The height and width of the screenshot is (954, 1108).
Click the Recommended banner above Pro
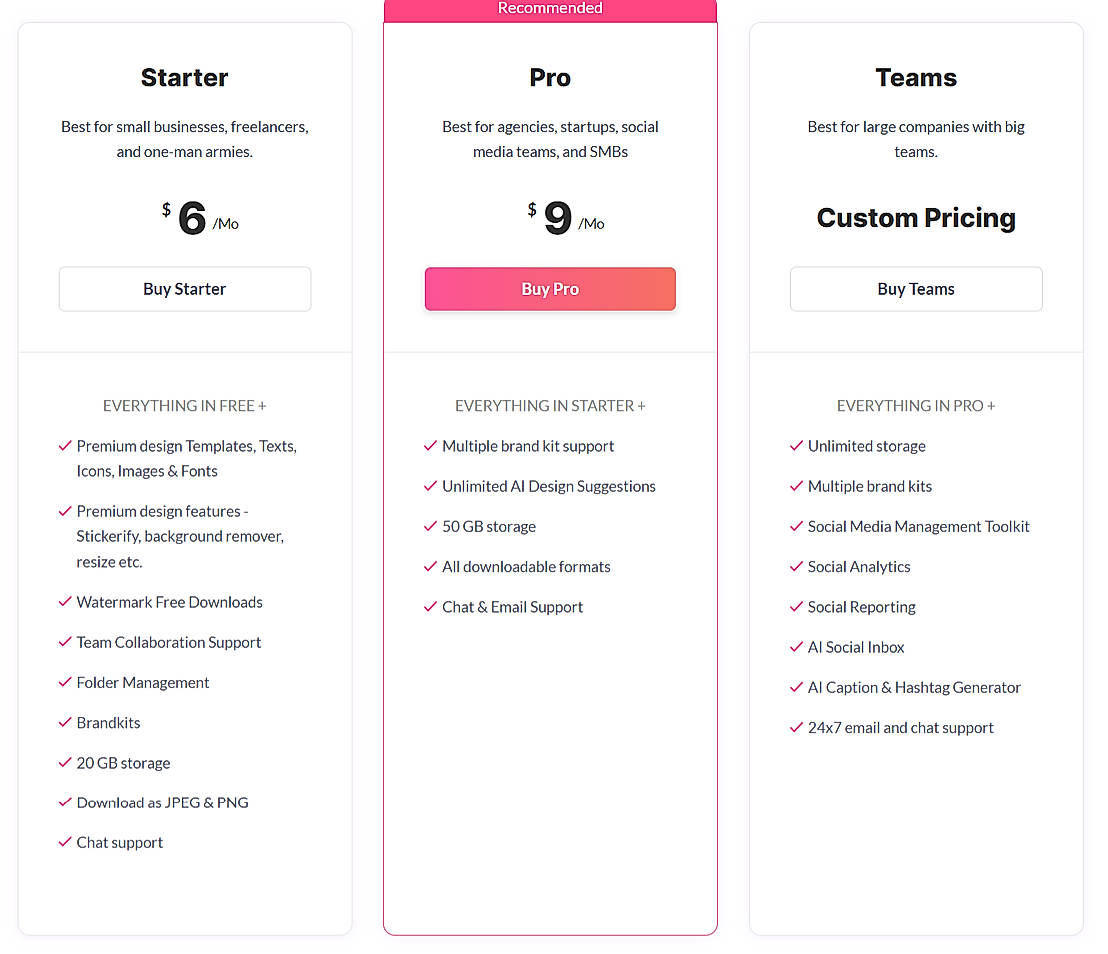(x=550, y=9)
